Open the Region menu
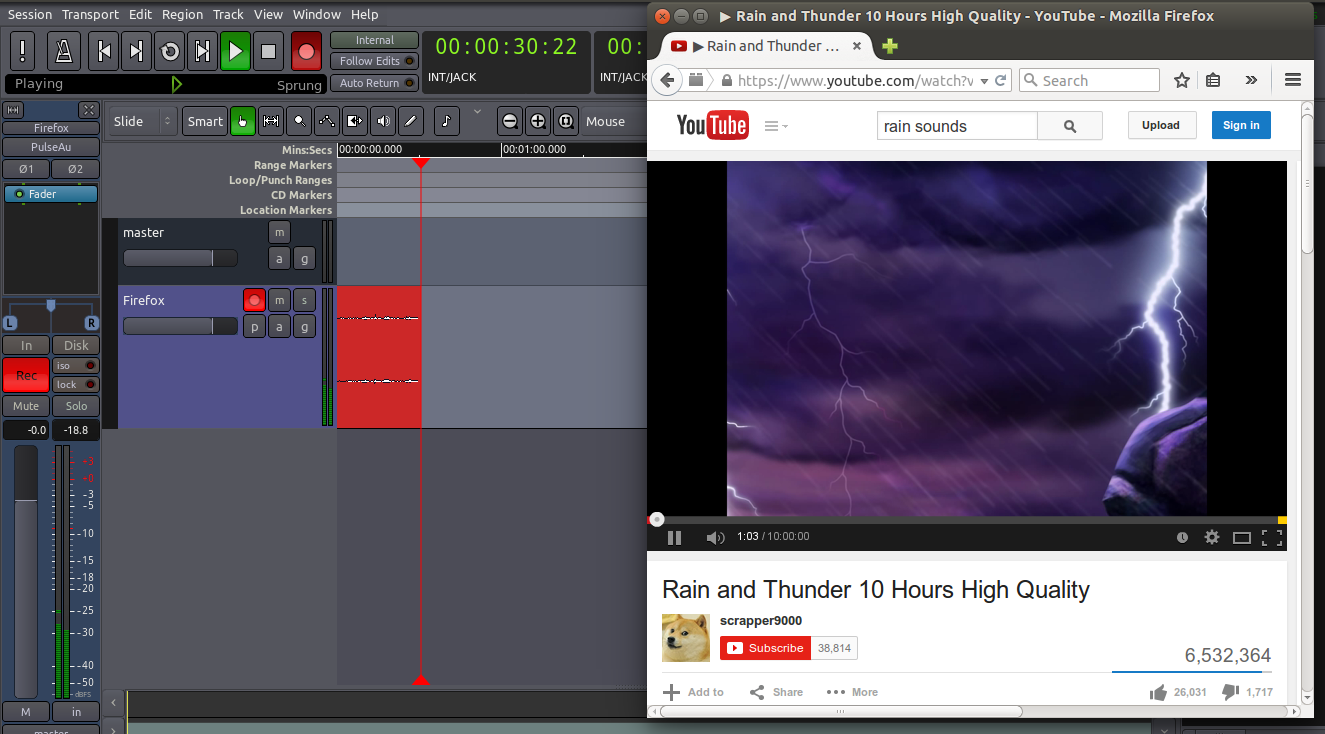The image size is (1325, 734). click(182, 14)
